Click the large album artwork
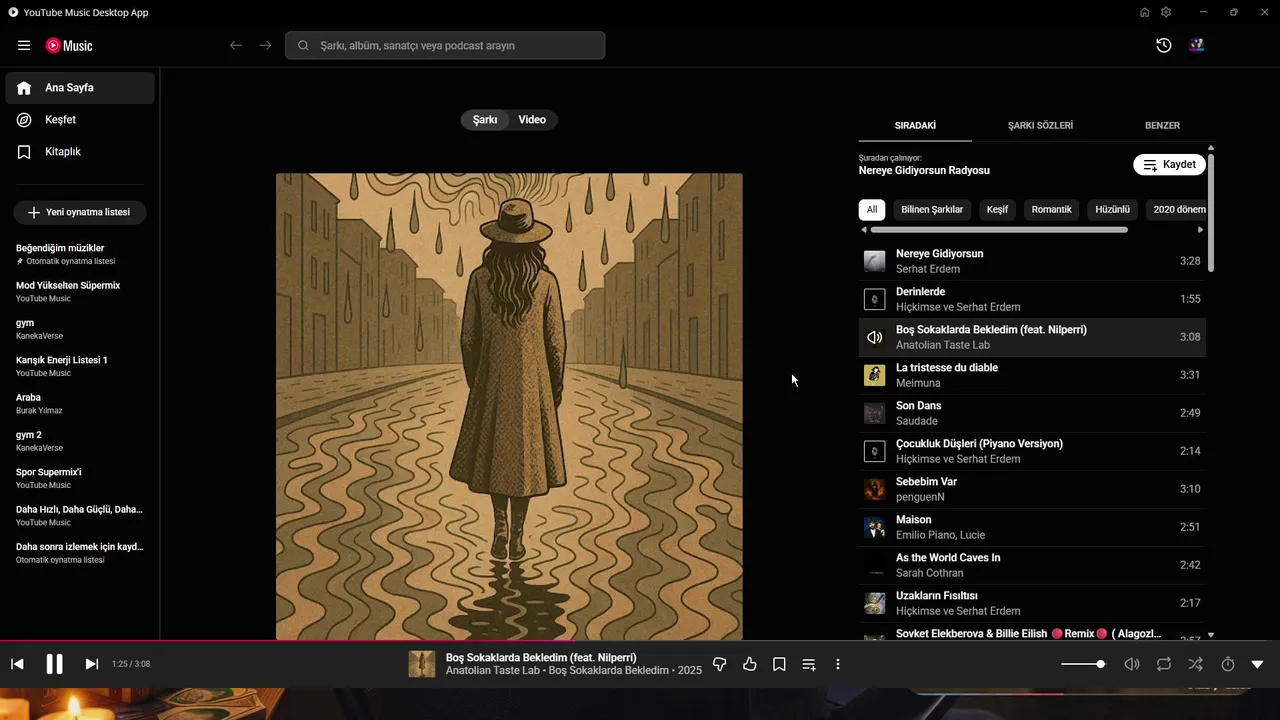Image resolution: width=1280 pixels, height=720 pixels. 509,406
